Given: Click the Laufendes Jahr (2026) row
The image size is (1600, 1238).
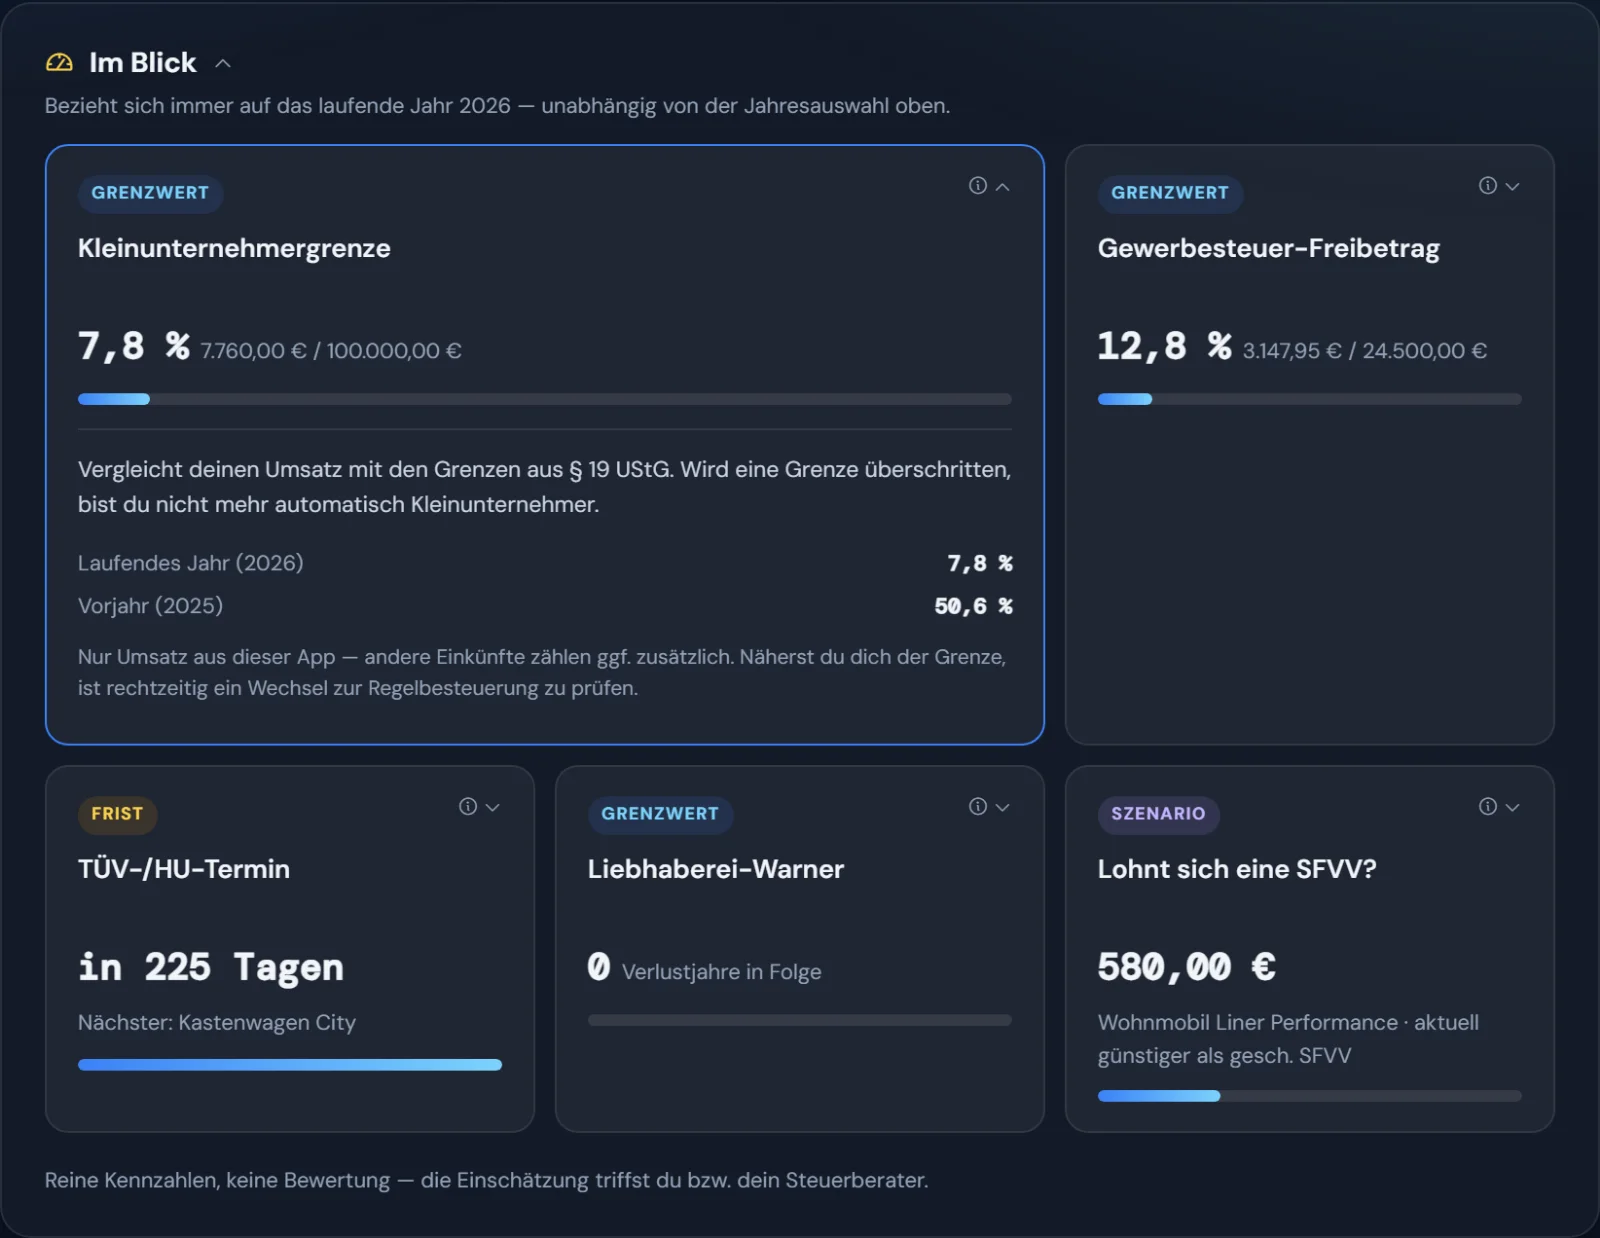Looking at the screenshot, I should [x=545, y=563].
